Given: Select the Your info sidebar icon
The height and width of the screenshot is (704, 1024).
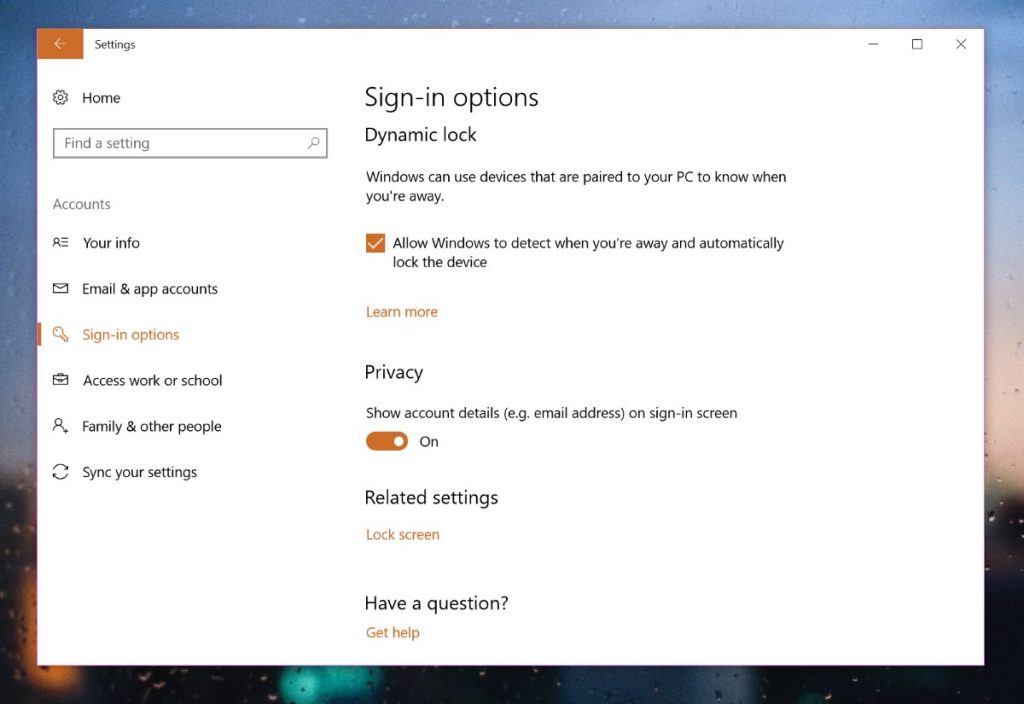Looking at the screenshot, I should [x=61, y=242].
